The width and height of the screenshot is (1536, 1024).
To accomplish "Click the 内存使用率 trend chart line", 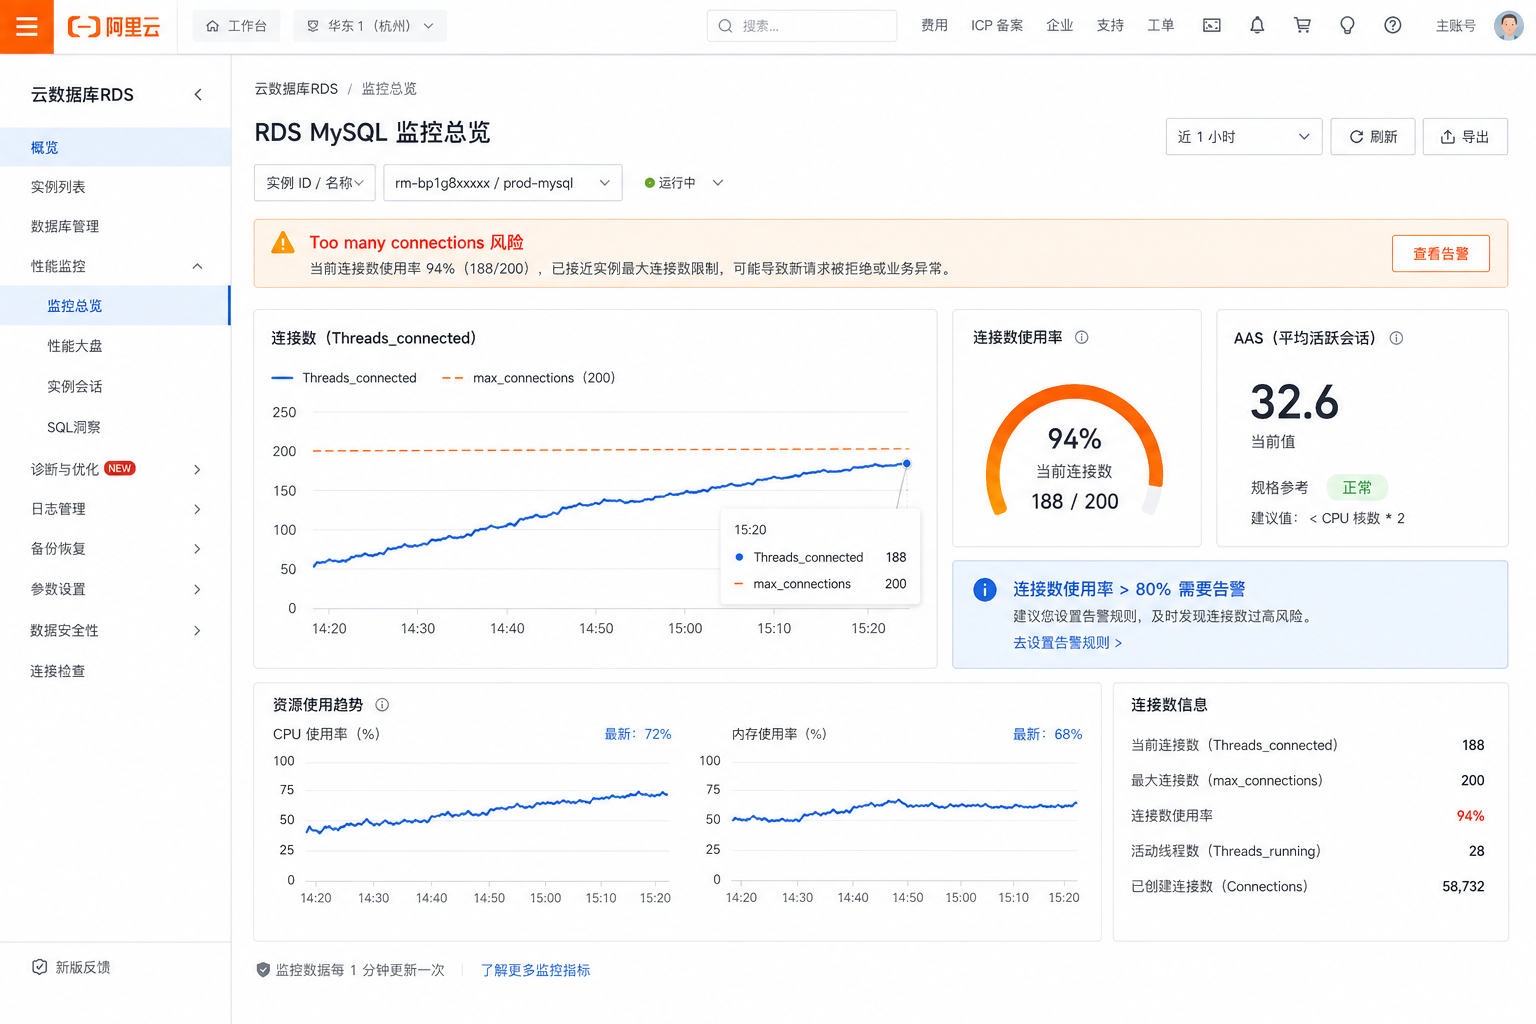I will (x=904, y=810).
